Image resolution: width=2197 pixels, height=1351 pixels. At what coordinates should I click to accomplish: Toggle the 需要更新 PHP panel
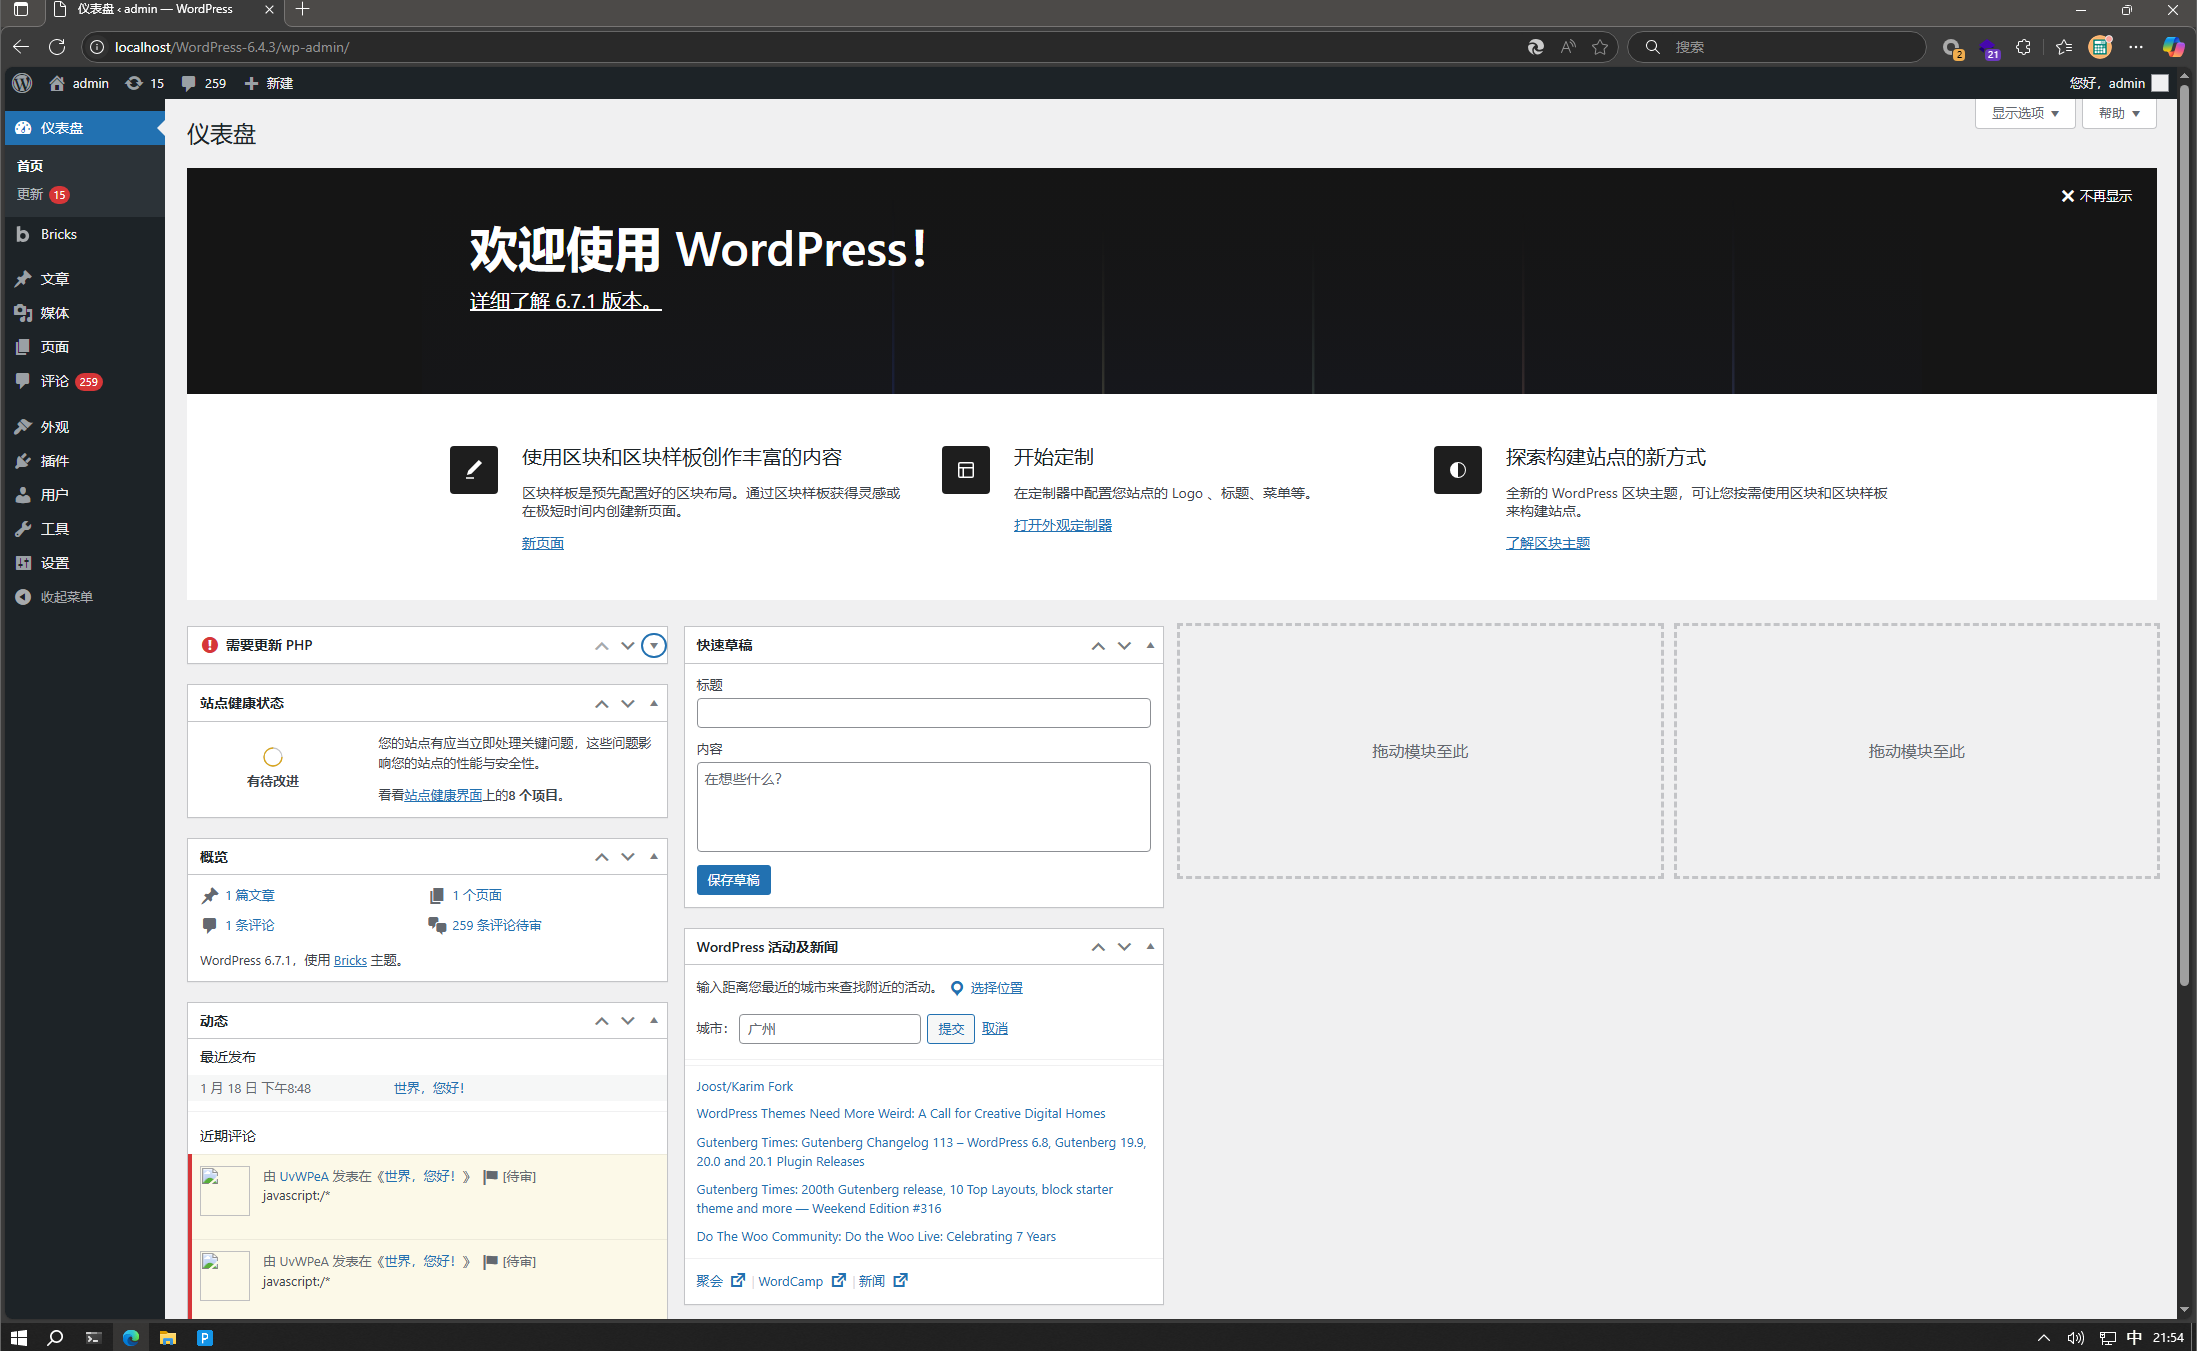(x=653, y=646)
